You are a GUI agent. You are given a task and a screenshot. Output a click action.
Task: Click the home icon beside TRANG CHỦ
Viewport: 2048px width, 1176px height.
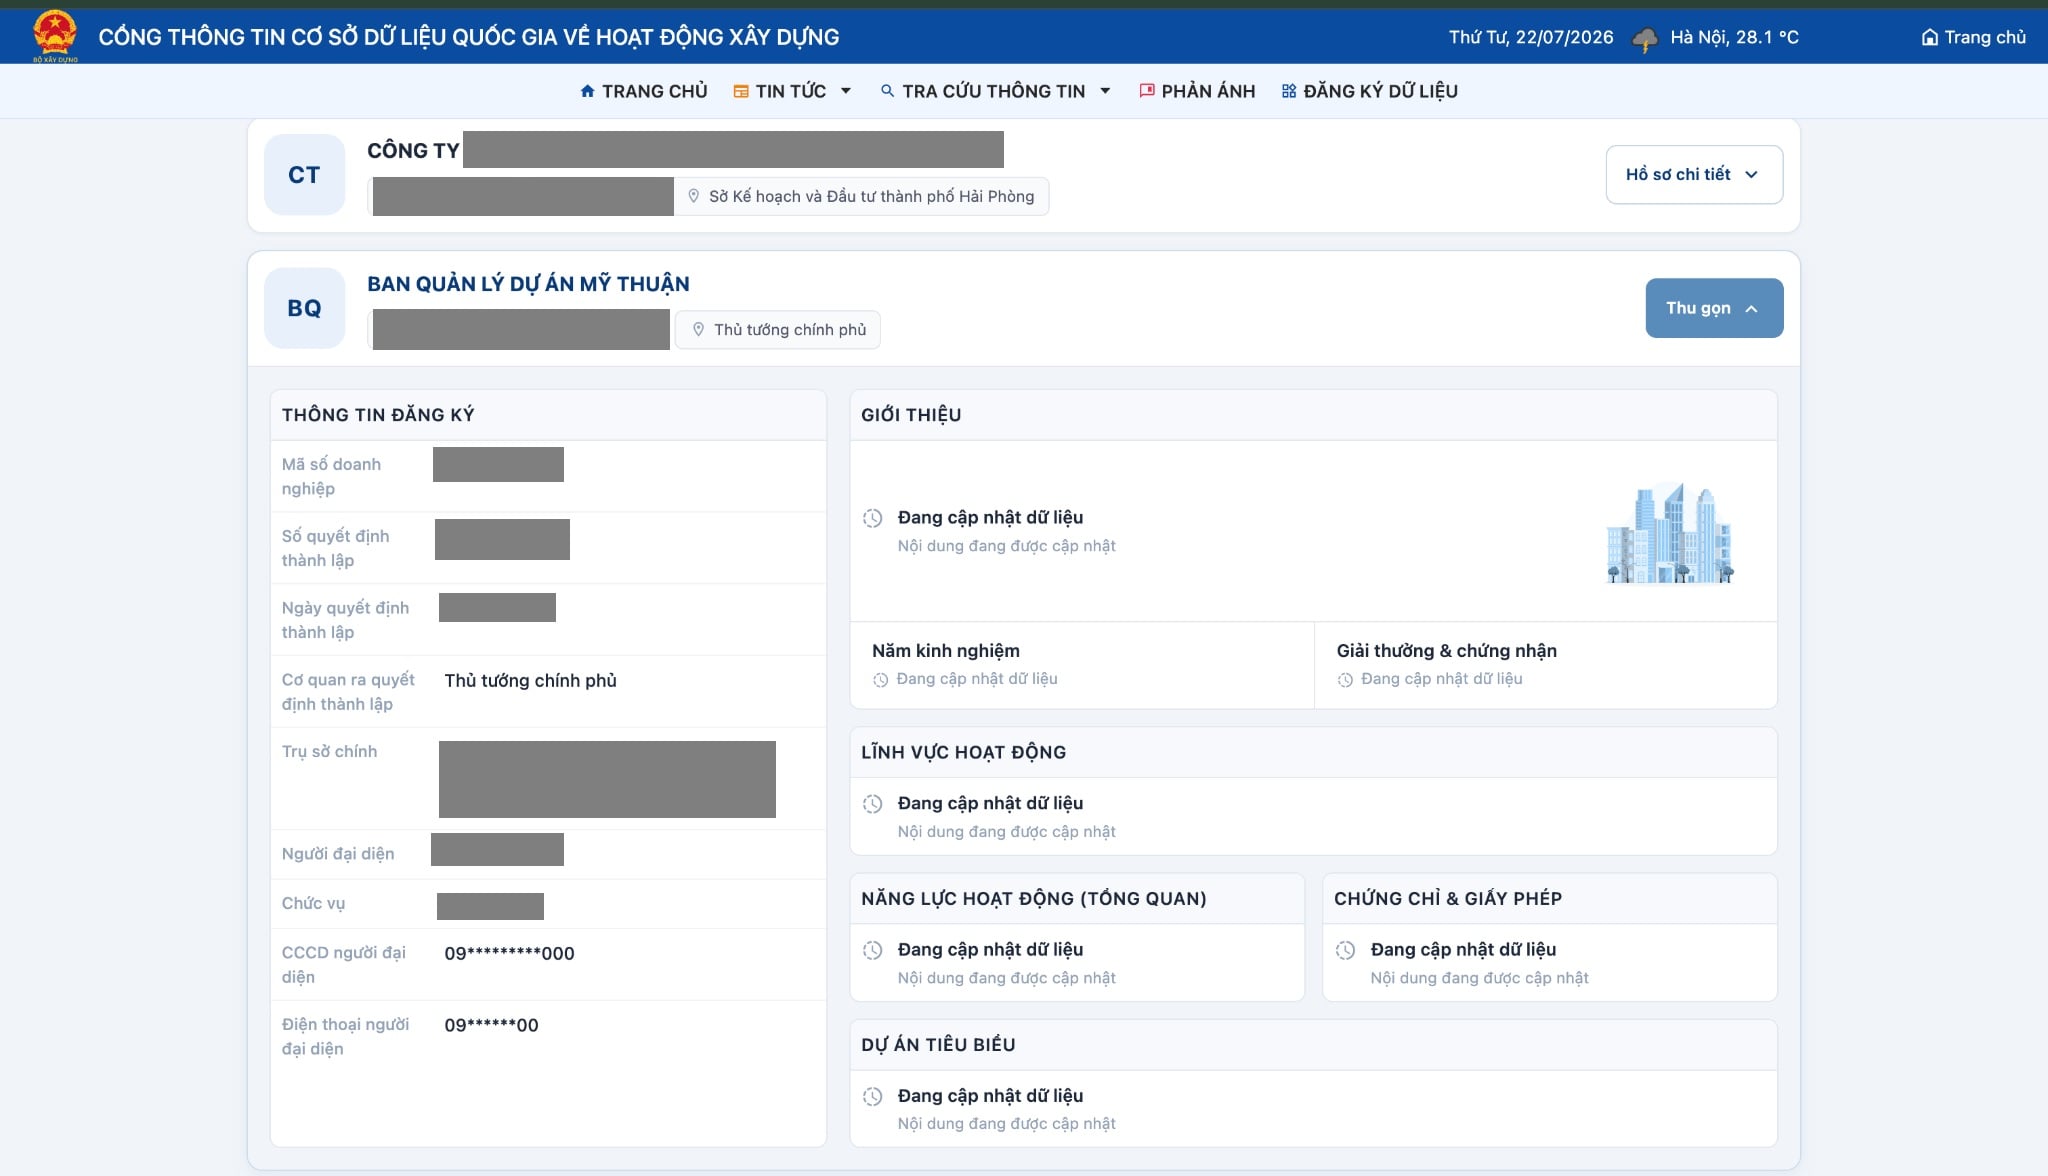588,91
